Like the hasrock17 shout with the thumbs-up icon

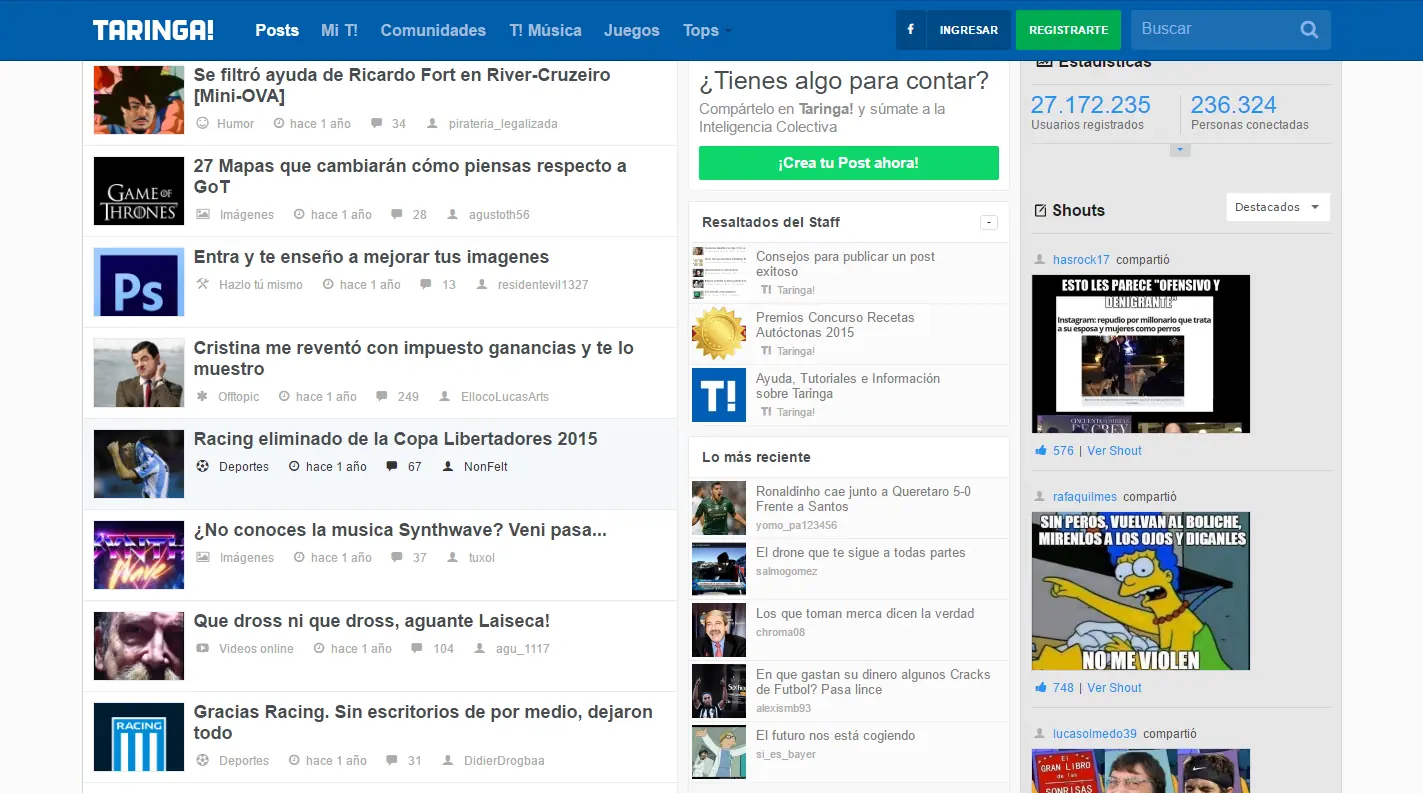pos(1041,450)
